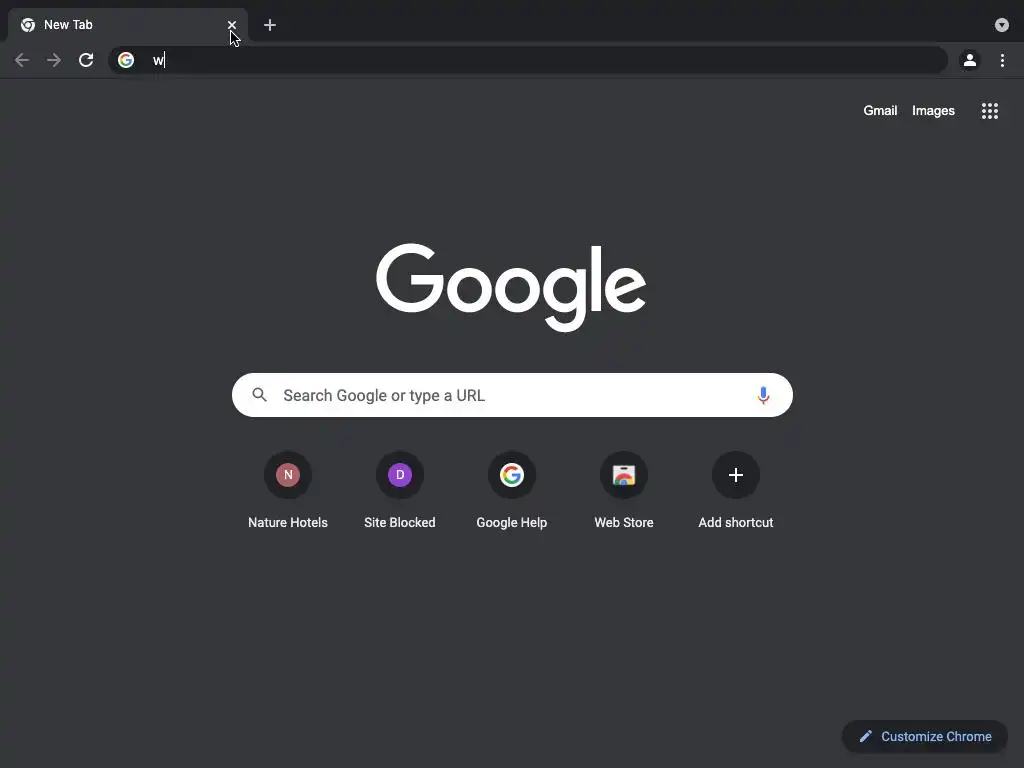The image size is (1024, 768).
Task: Open the Nature Hotels shortcut
Action: point(287,490)
